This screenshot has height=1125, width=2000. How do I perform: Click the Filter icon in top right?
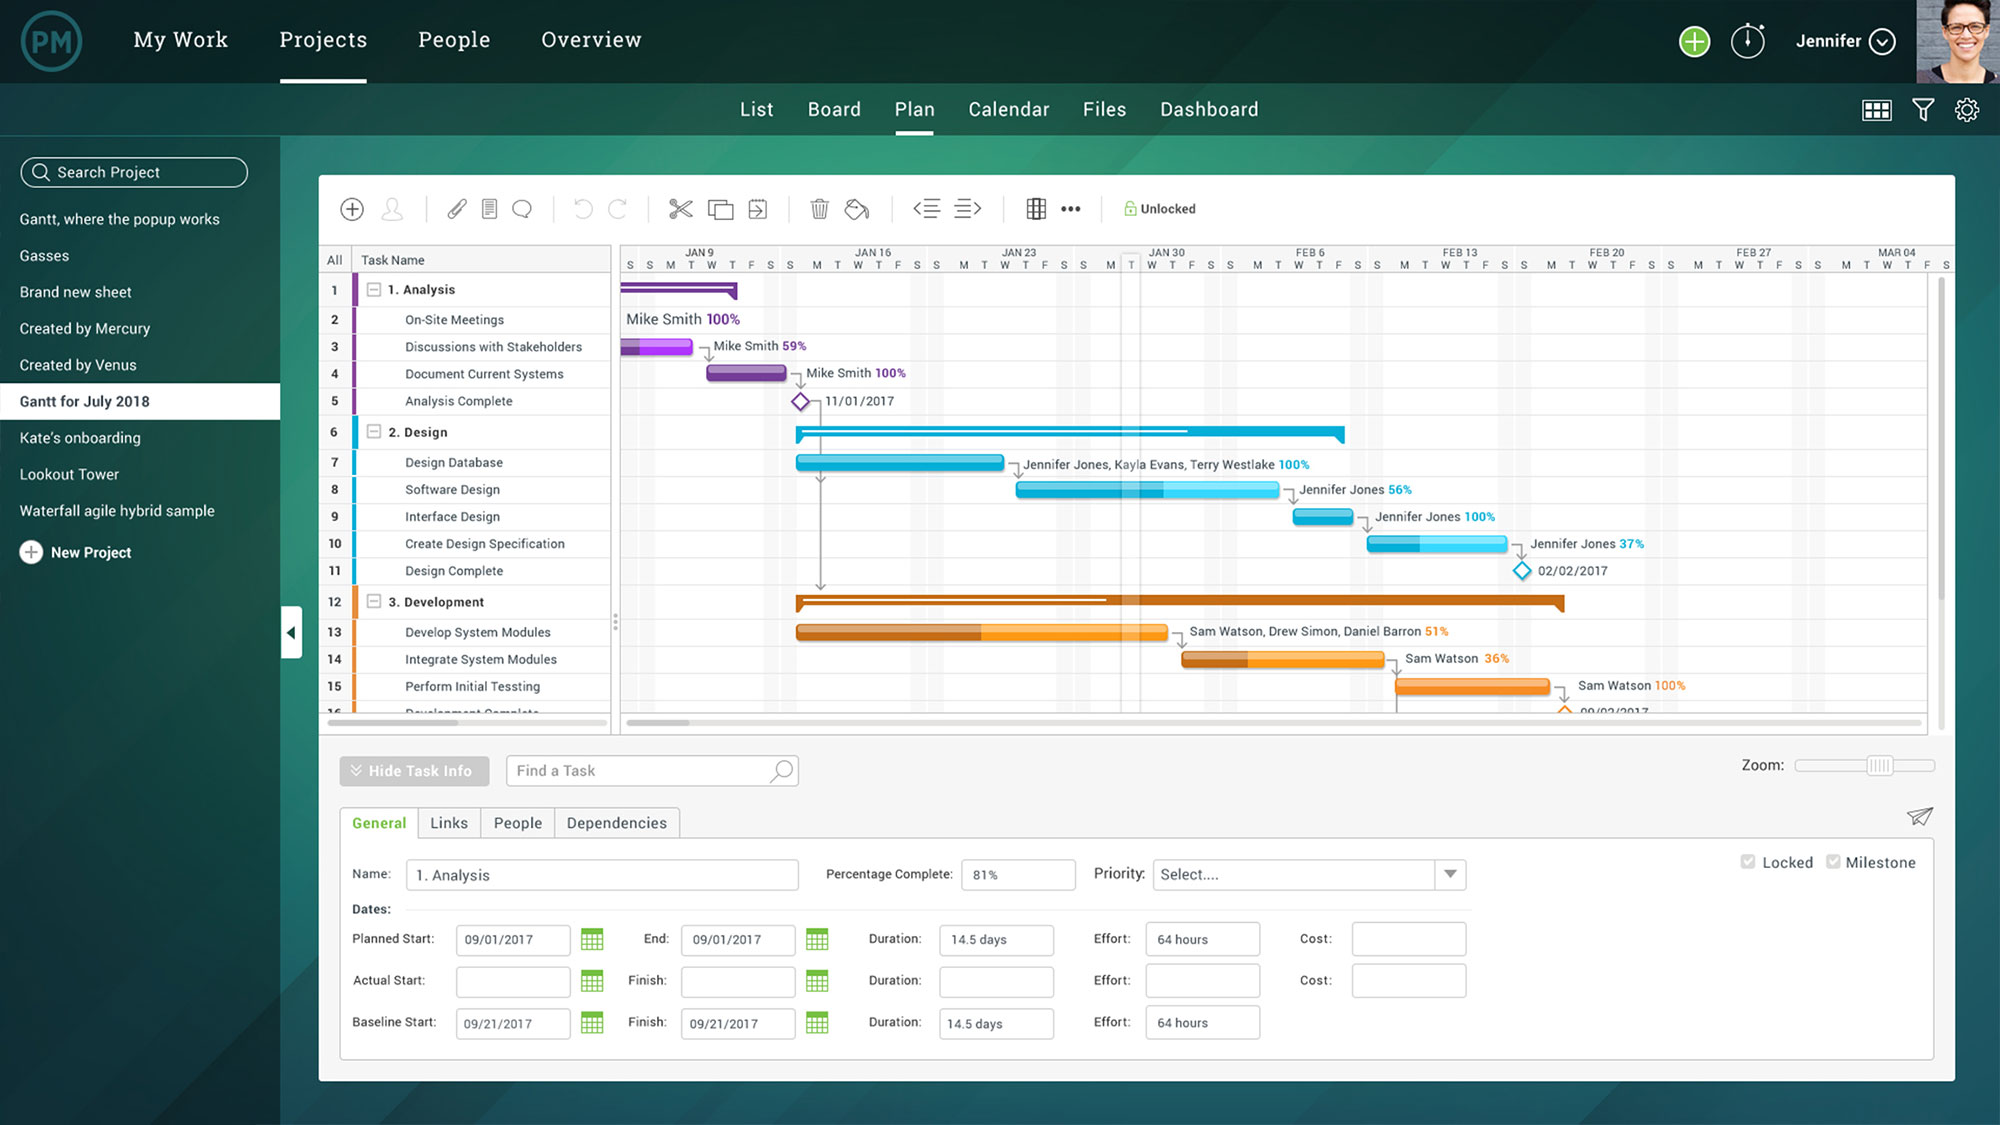tap(1922, 109)
